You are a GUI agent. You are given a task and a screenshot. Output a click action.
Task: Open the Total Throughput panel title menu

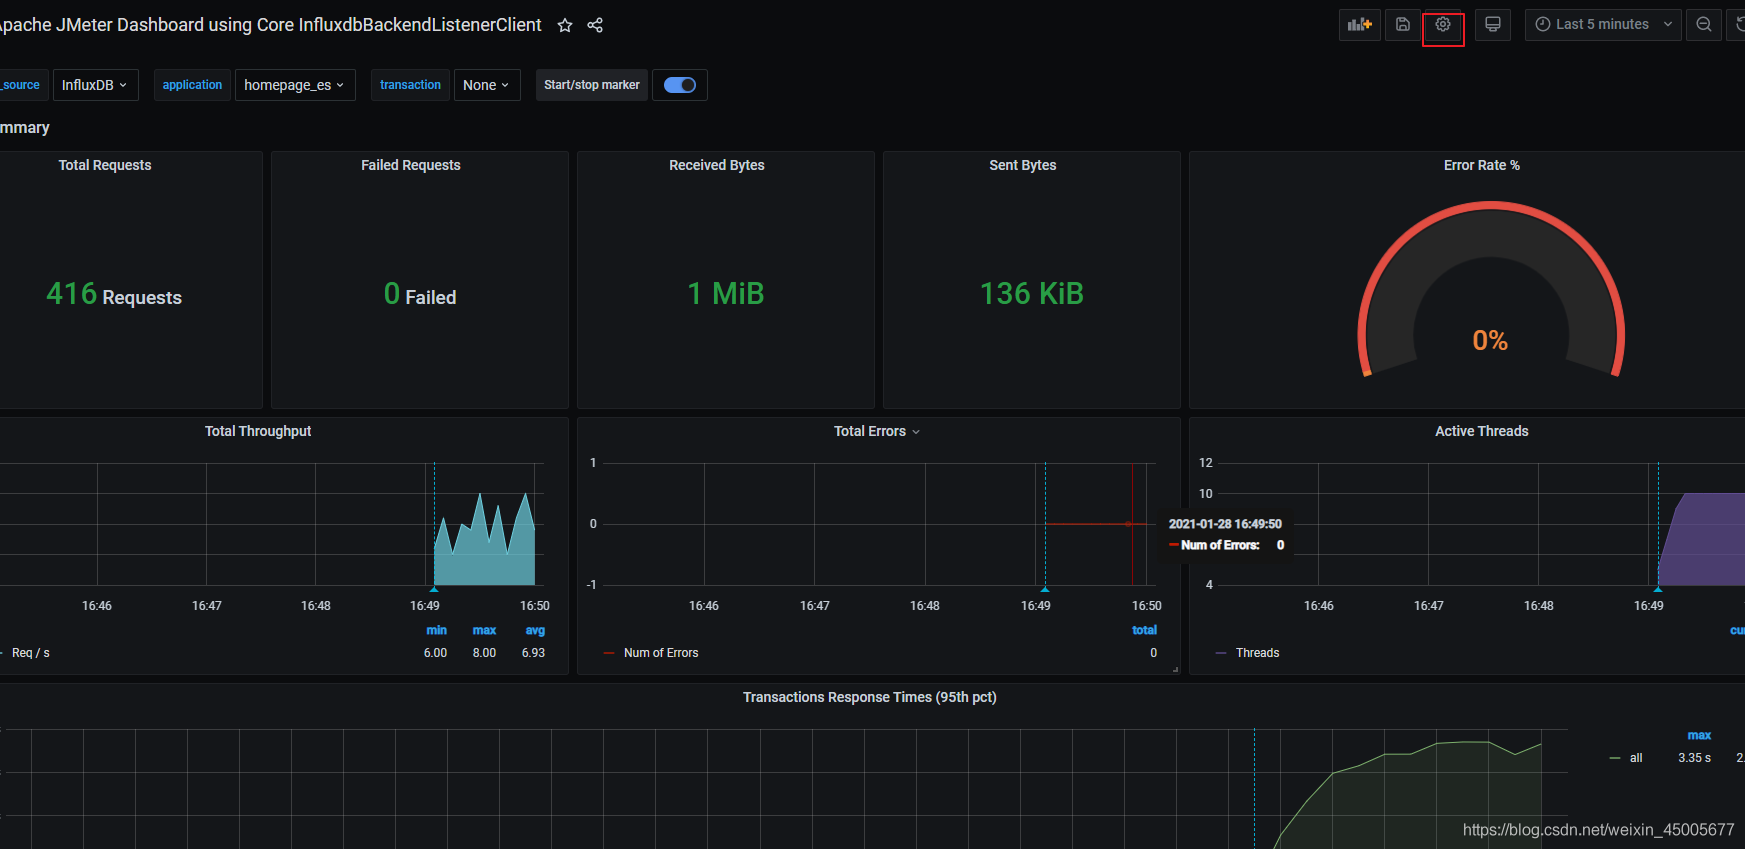point(258,431)
